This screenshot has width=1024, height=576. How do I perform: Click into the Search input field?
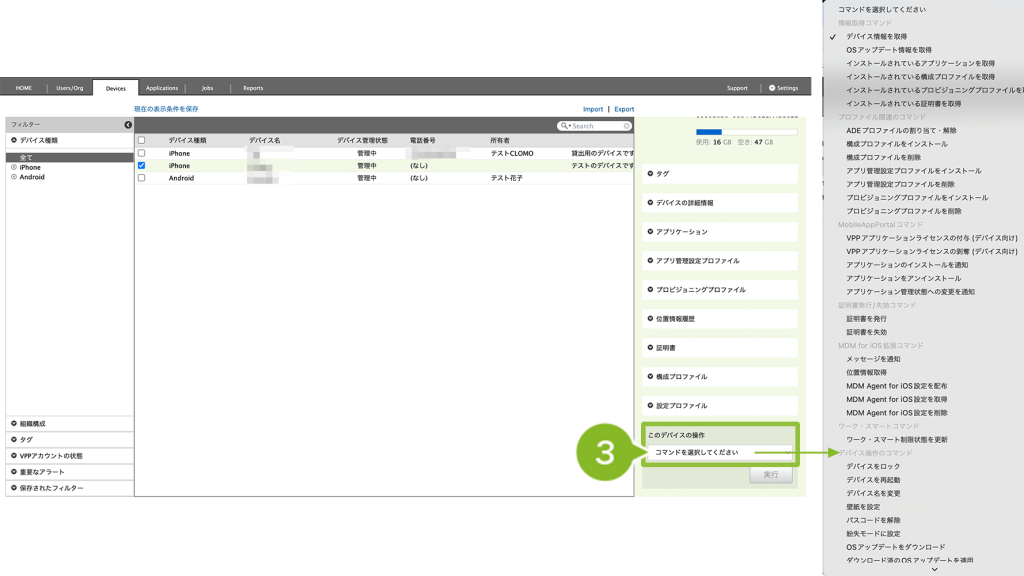pyautogui.click(x=596, y=126)
